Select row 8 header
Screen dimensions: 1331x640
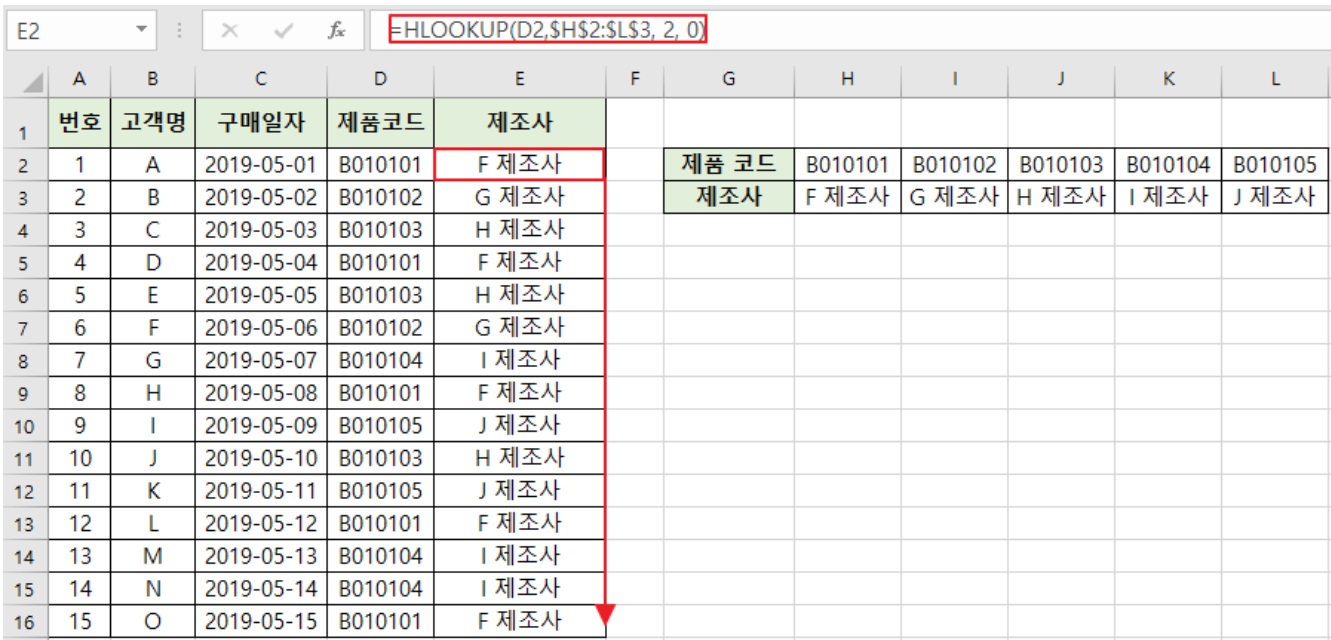(25, 360)
